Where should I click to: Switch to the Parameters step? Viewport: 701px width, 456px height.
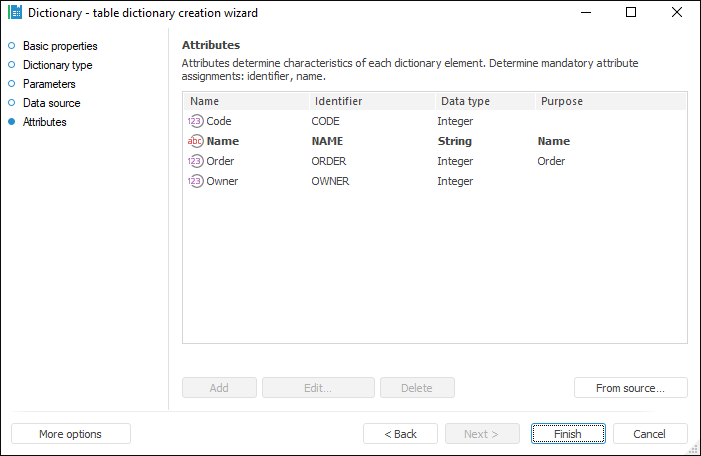click(x=49, y=84)
